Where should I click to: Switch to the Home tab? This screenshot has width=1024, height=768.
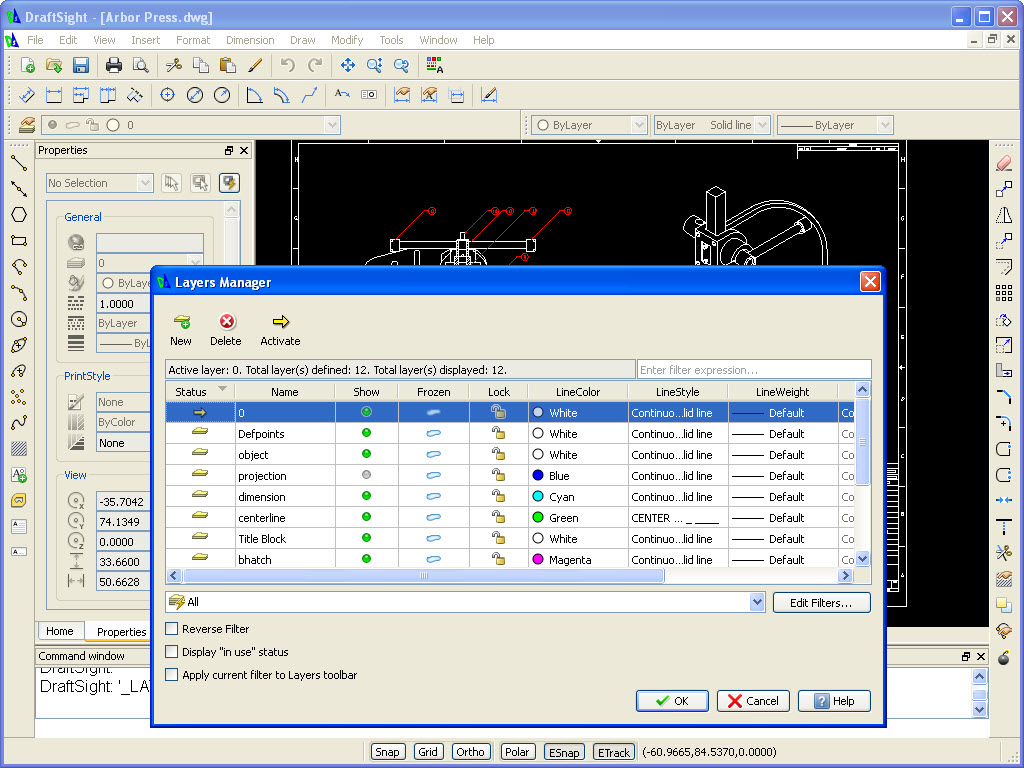(x=60, y=631)
